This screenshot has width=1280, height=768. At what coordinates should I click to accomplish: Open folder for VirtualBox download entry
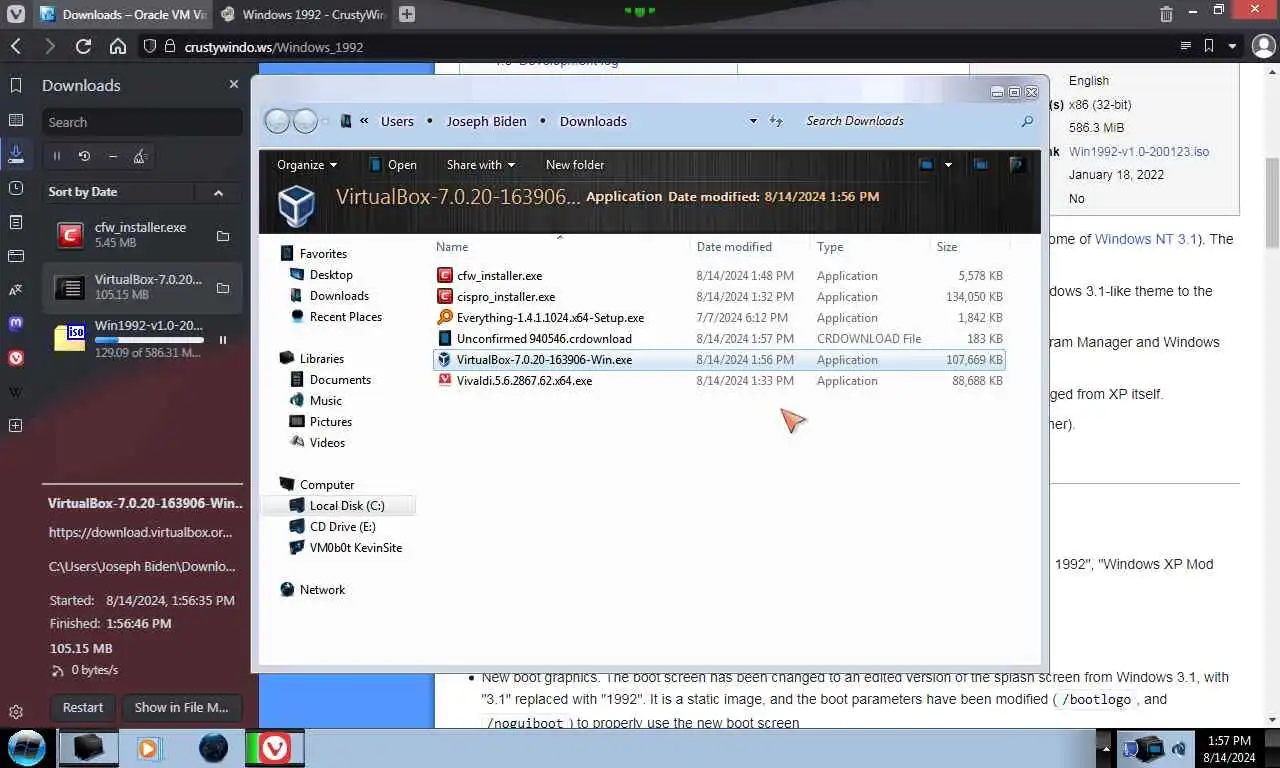click(x=223, y=288)
